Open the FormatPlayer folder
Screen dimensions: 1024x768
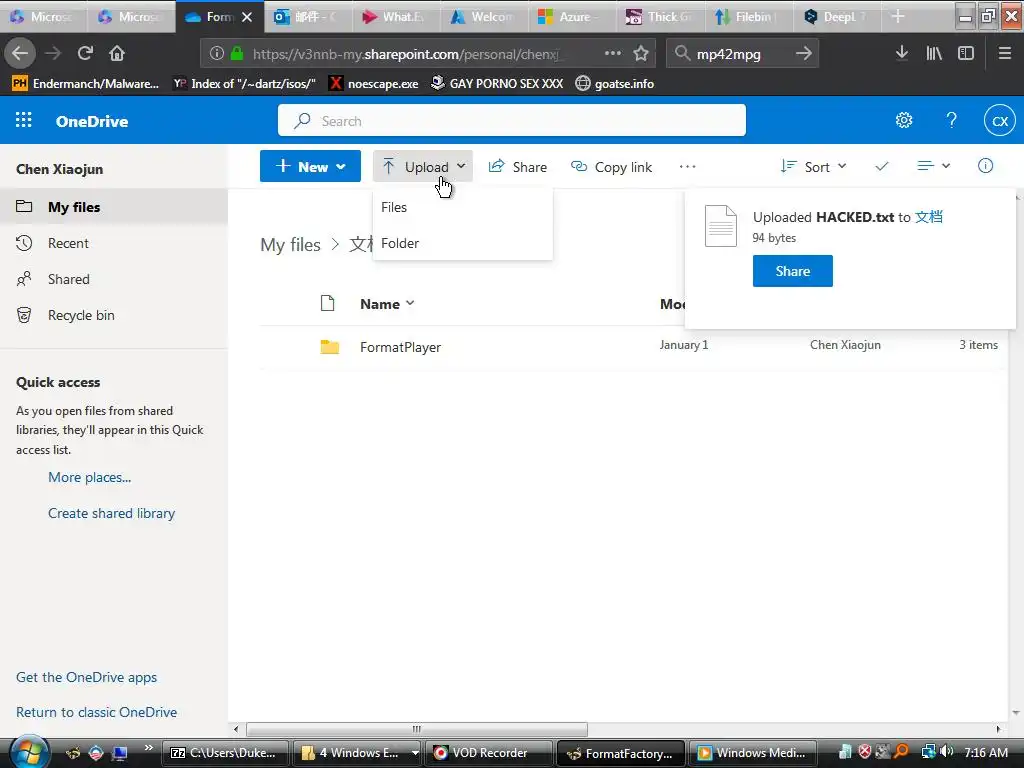click(x=400, y=347)
